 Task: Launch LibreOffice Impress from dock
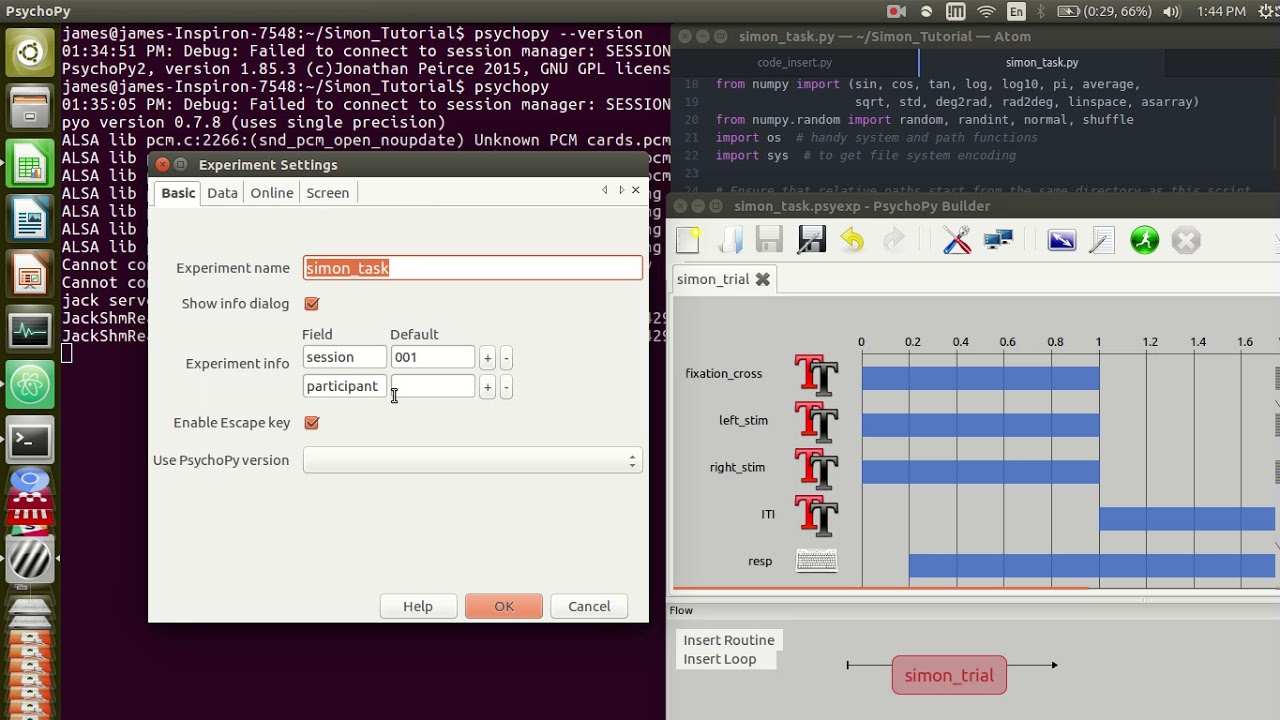pos(30,274)
